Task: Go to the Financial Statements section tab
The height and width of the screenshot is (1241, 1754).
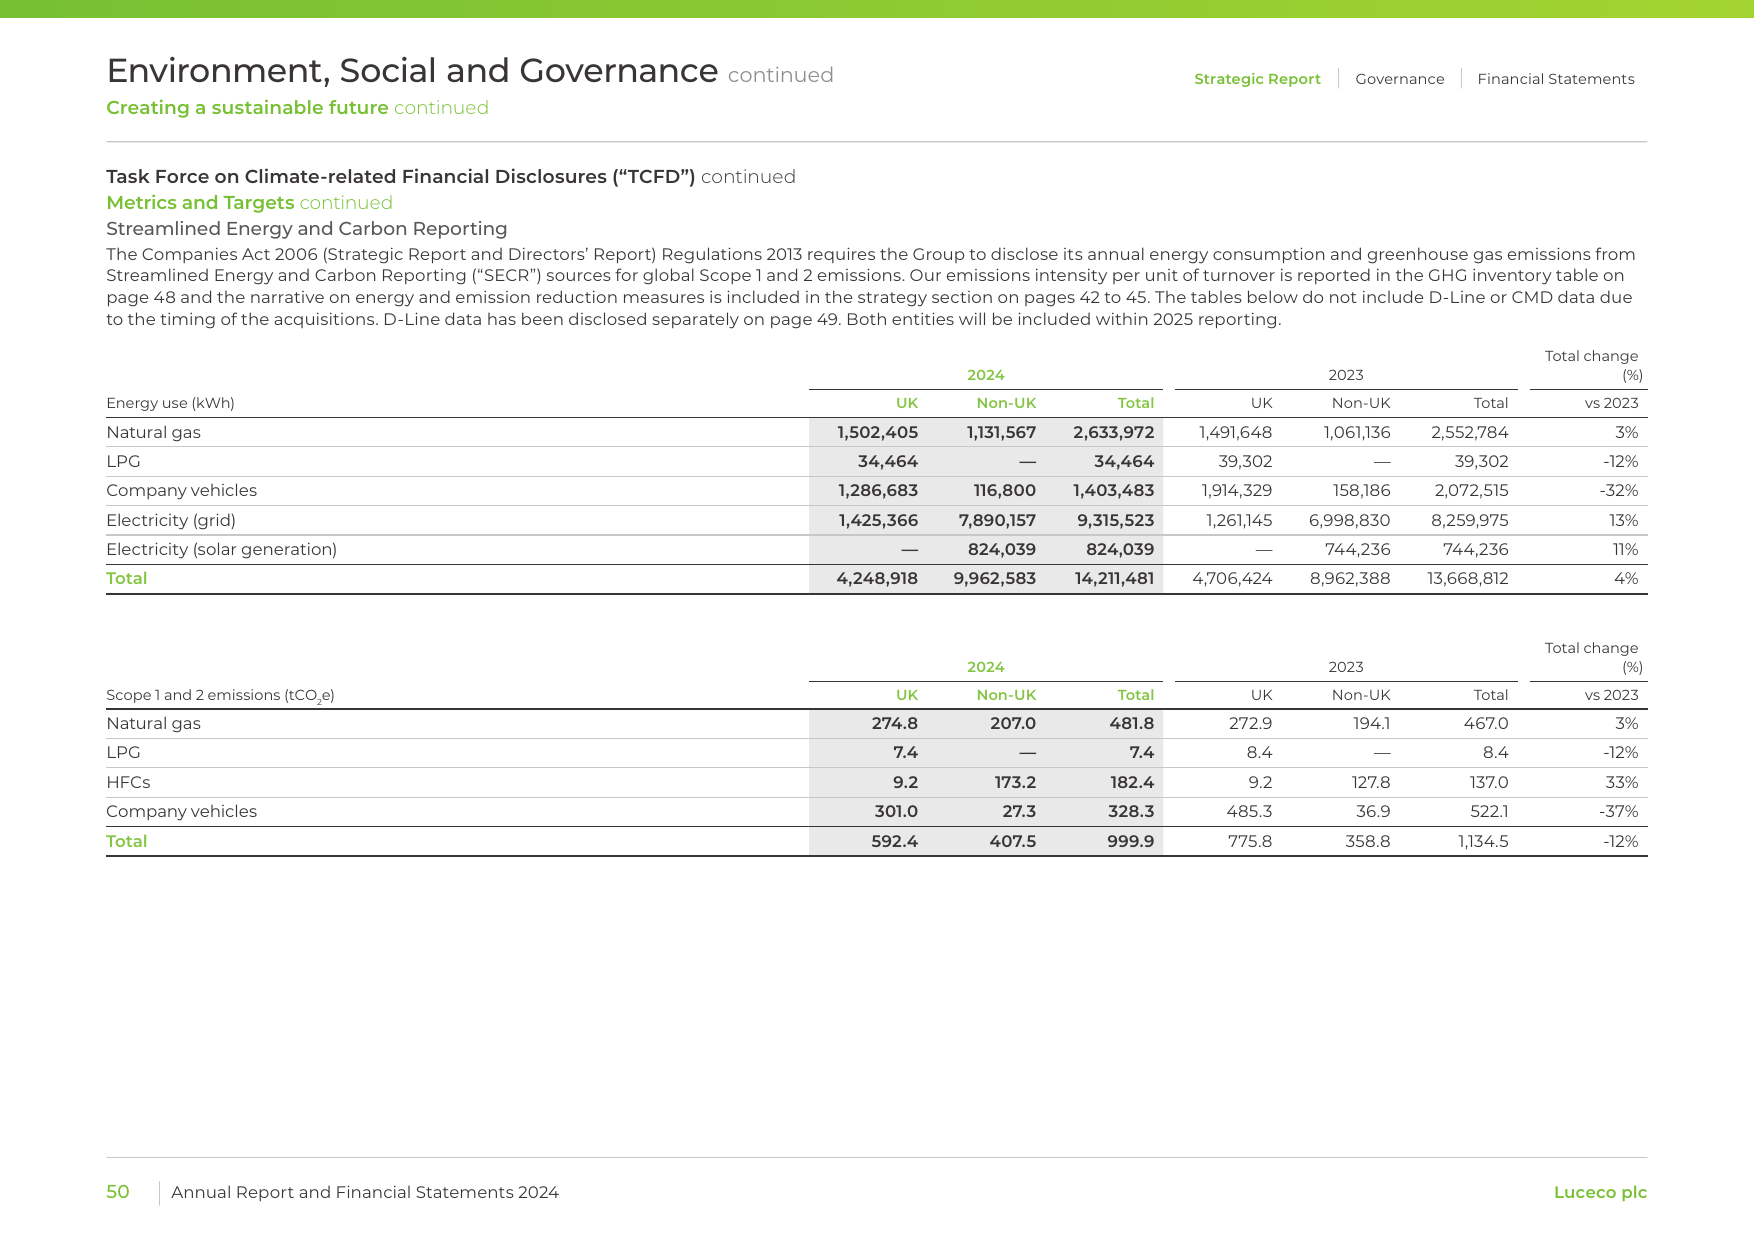Action: tap(1555, 79)
